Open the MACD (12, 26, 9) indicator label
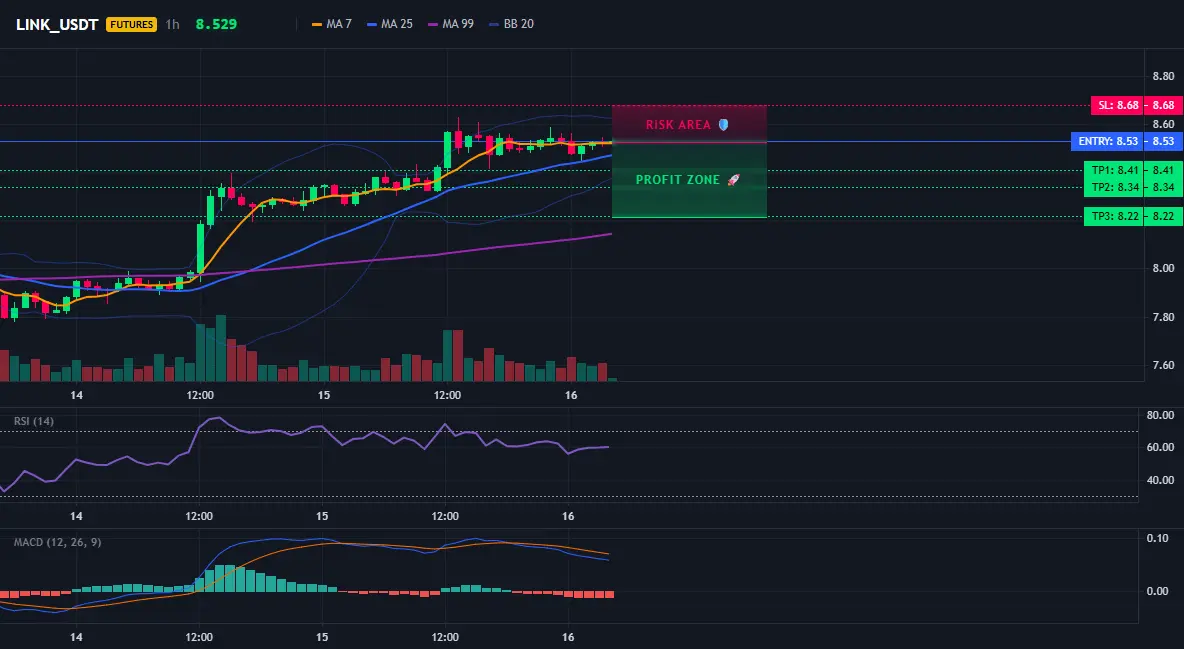The image size is (1184, 649). point(57,542)
